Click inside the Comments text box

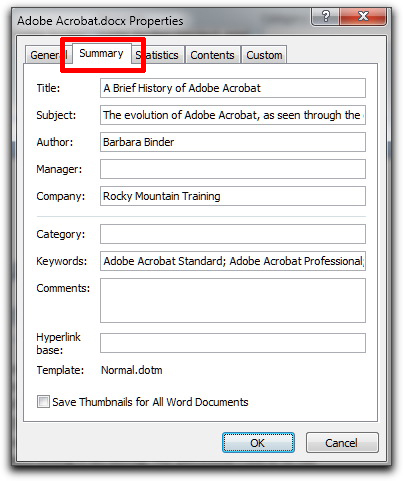pos(233,301)
